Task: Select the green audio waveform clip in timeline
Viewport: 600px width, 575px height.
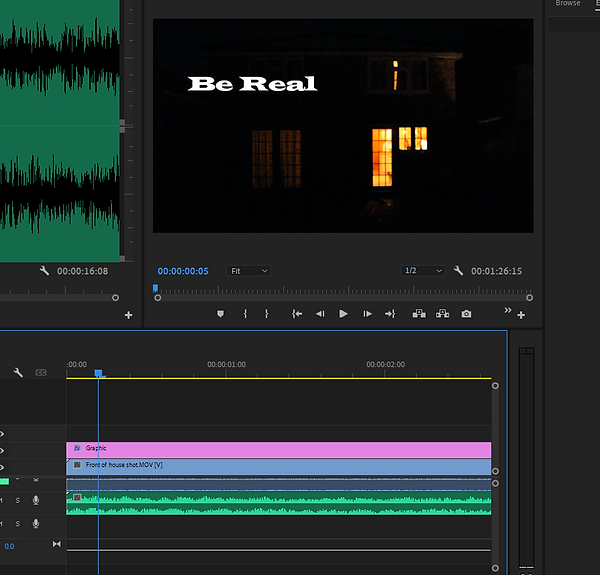Action: 279,503
